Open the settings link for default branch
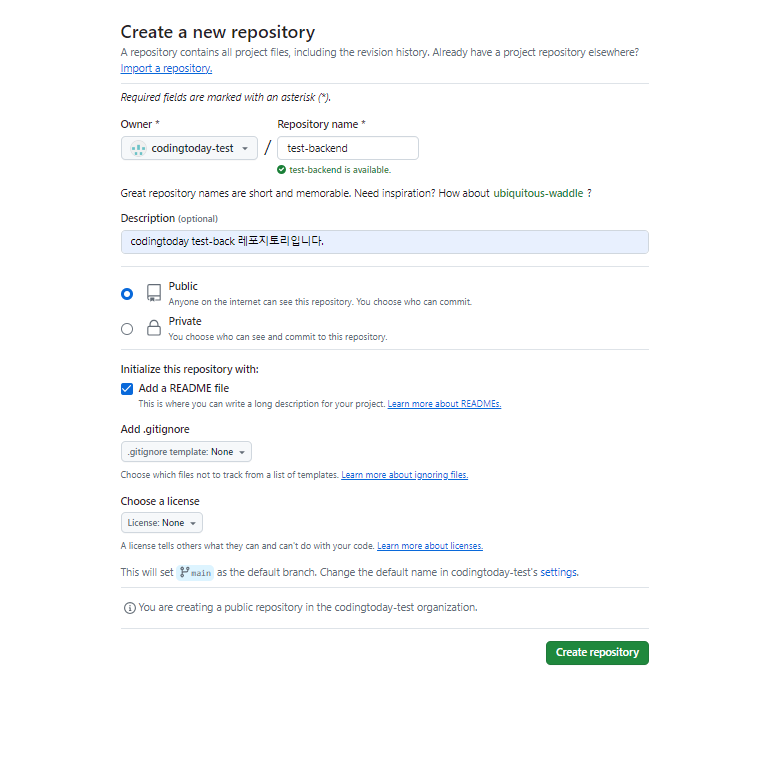This screenshot has height=765, width=758. click(558, 572)
